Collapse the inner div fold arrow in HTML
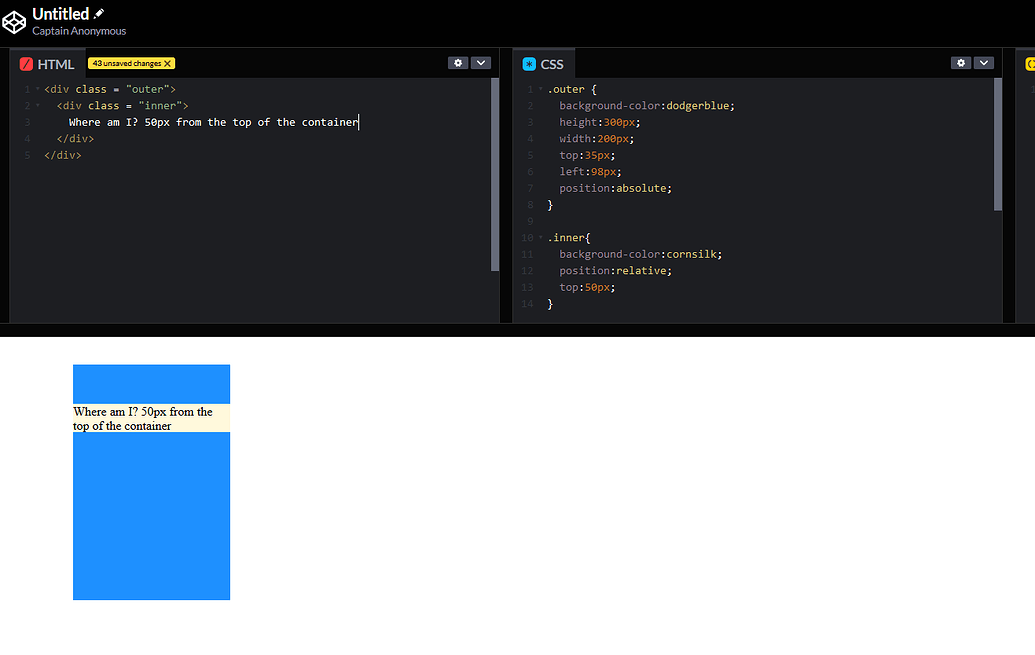Screen dimensions: 1035x655 38,106
